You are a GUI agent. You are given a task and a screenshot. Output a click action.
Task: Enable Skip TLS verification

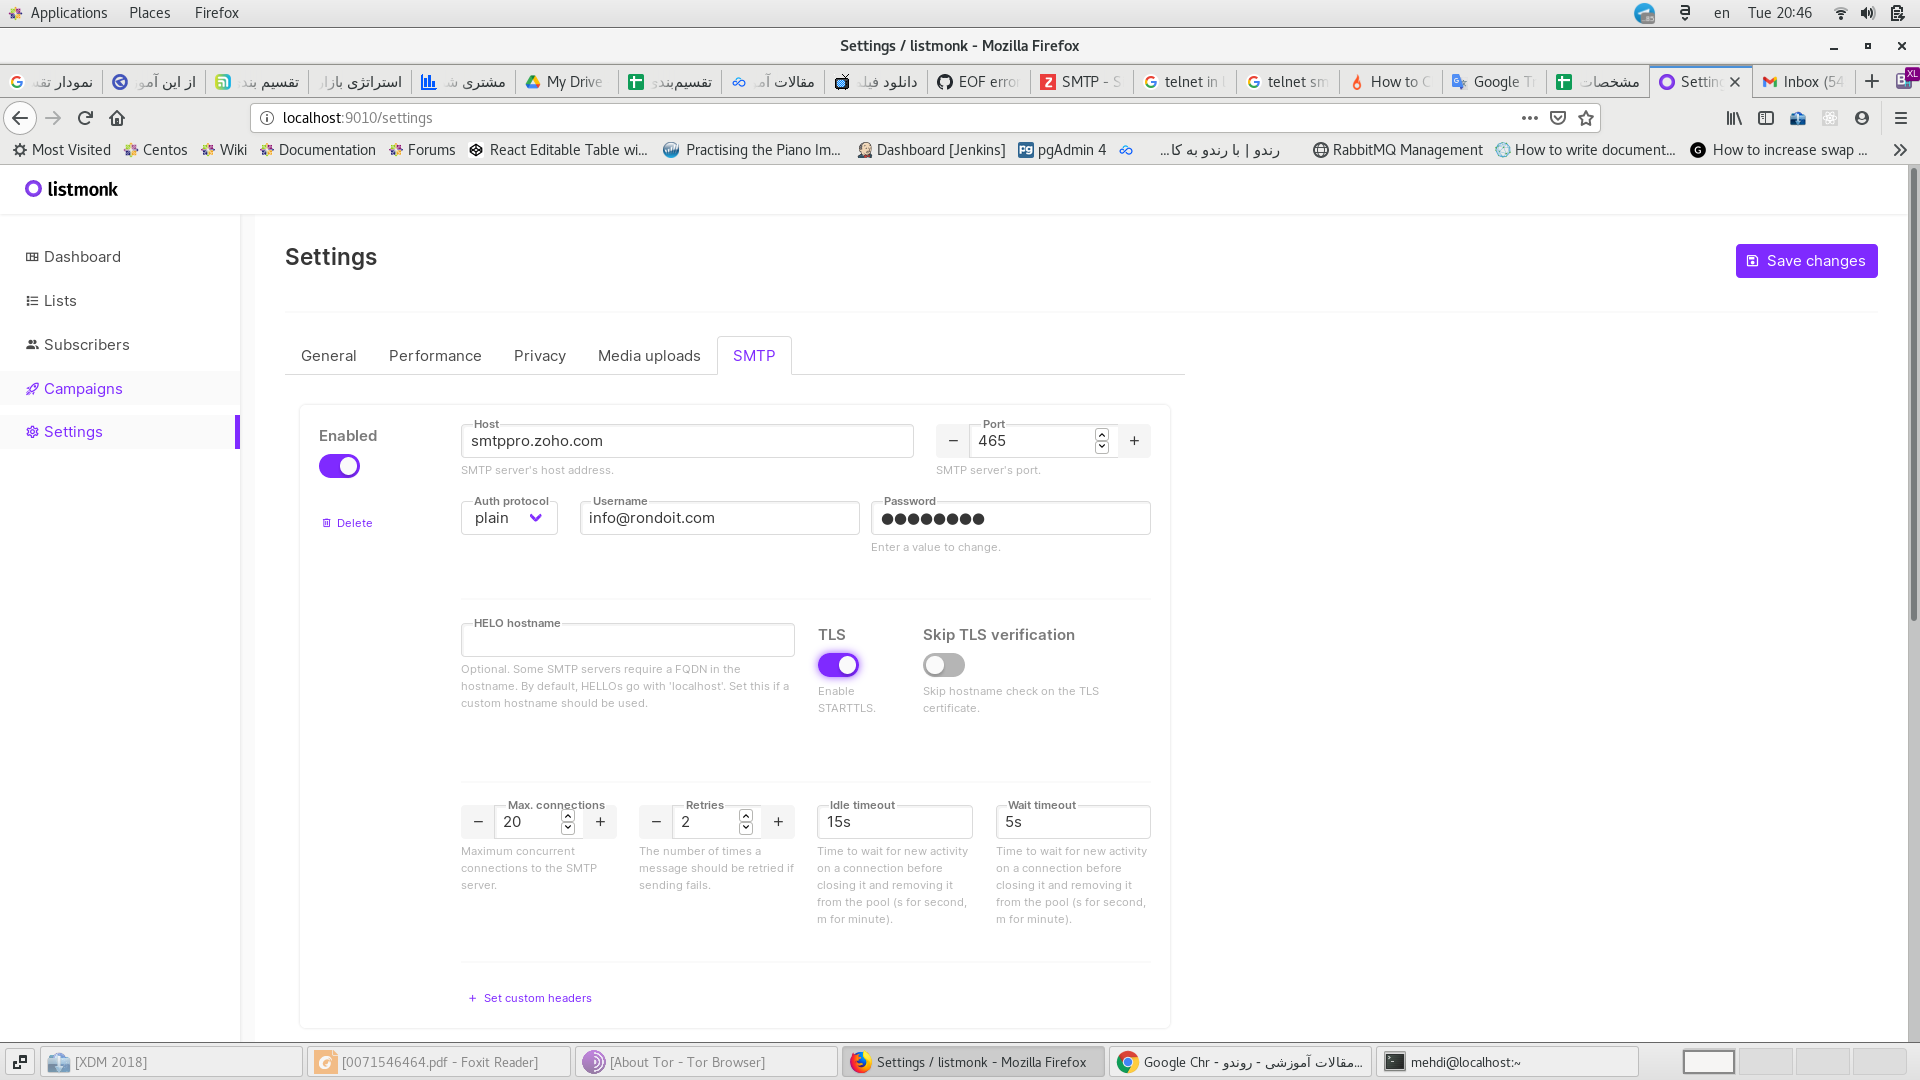pyautogui.click(x=943, y=665)
